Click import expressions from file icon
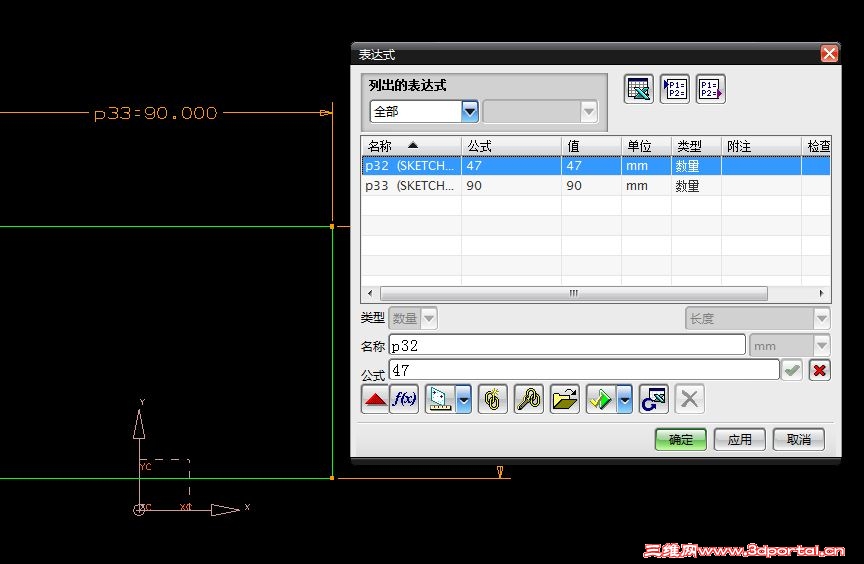The height and width of the screenshot is (564, 864). point(674,89)
